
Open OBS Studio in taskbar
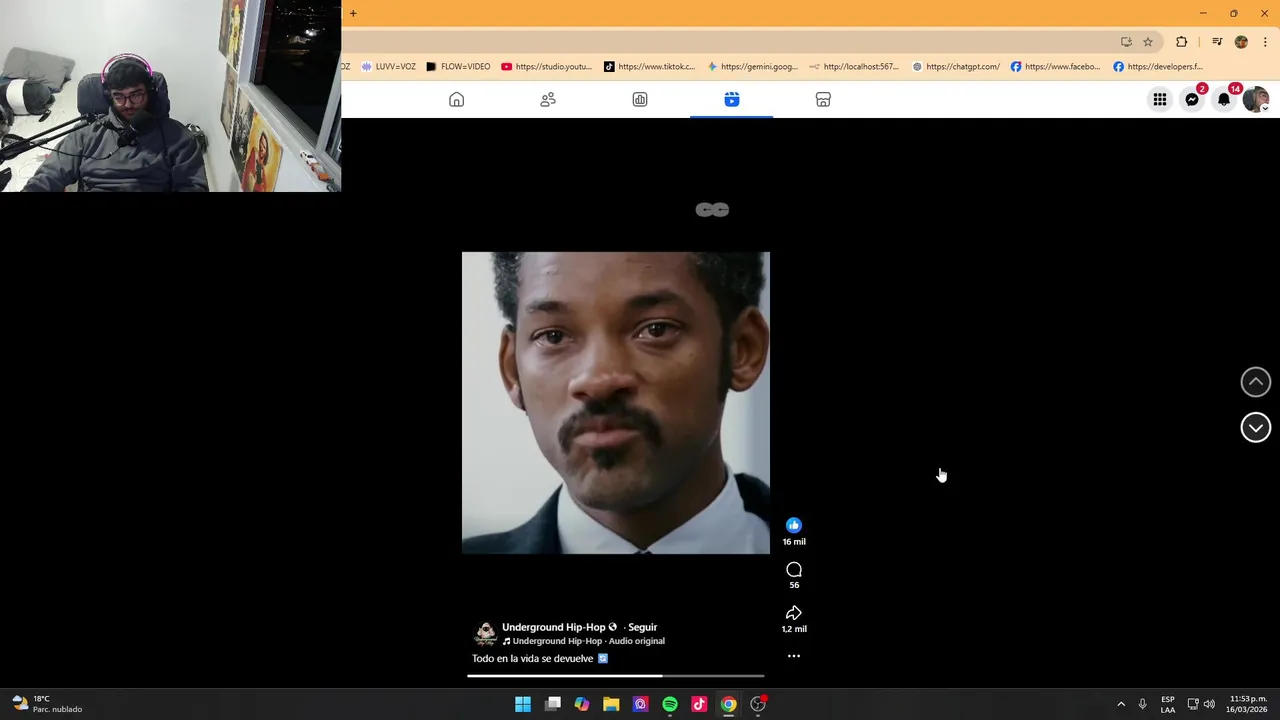click(758, 704)
